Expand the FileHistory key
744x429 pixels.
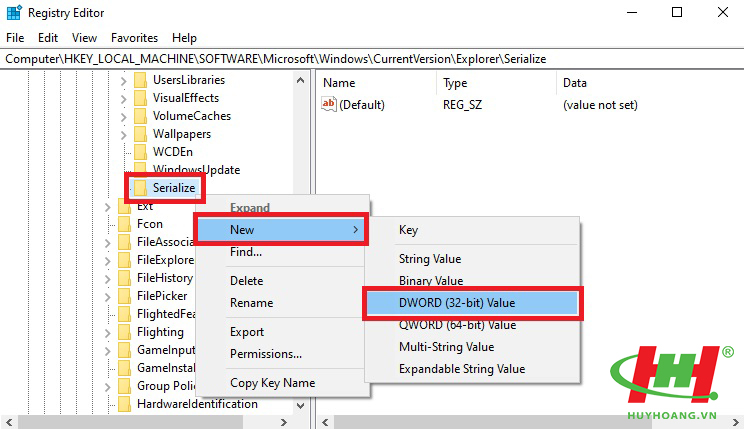(108, 280)
